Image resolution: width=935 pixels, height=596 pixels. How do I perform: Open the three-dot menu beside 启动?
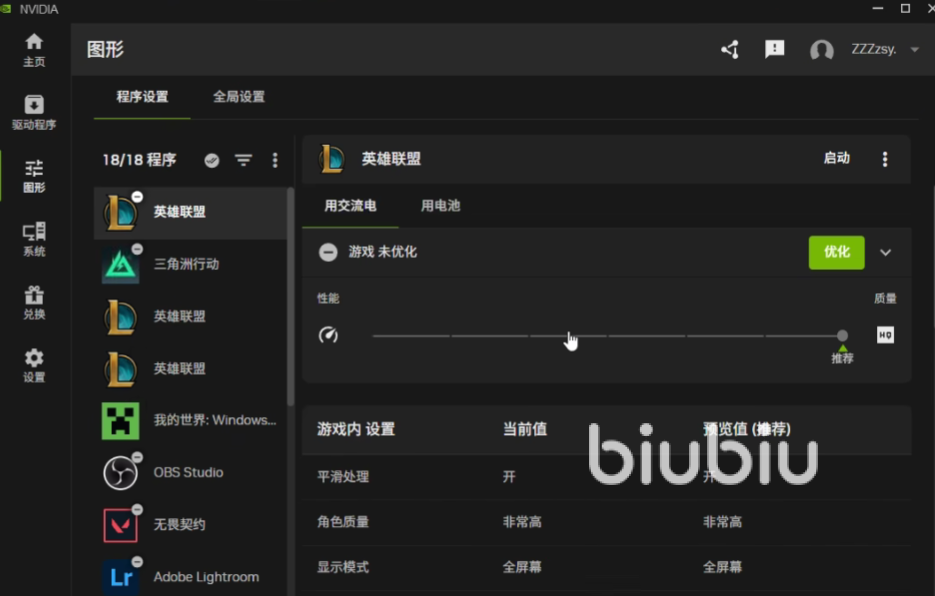pyautogui.click(x=884, y=159)
